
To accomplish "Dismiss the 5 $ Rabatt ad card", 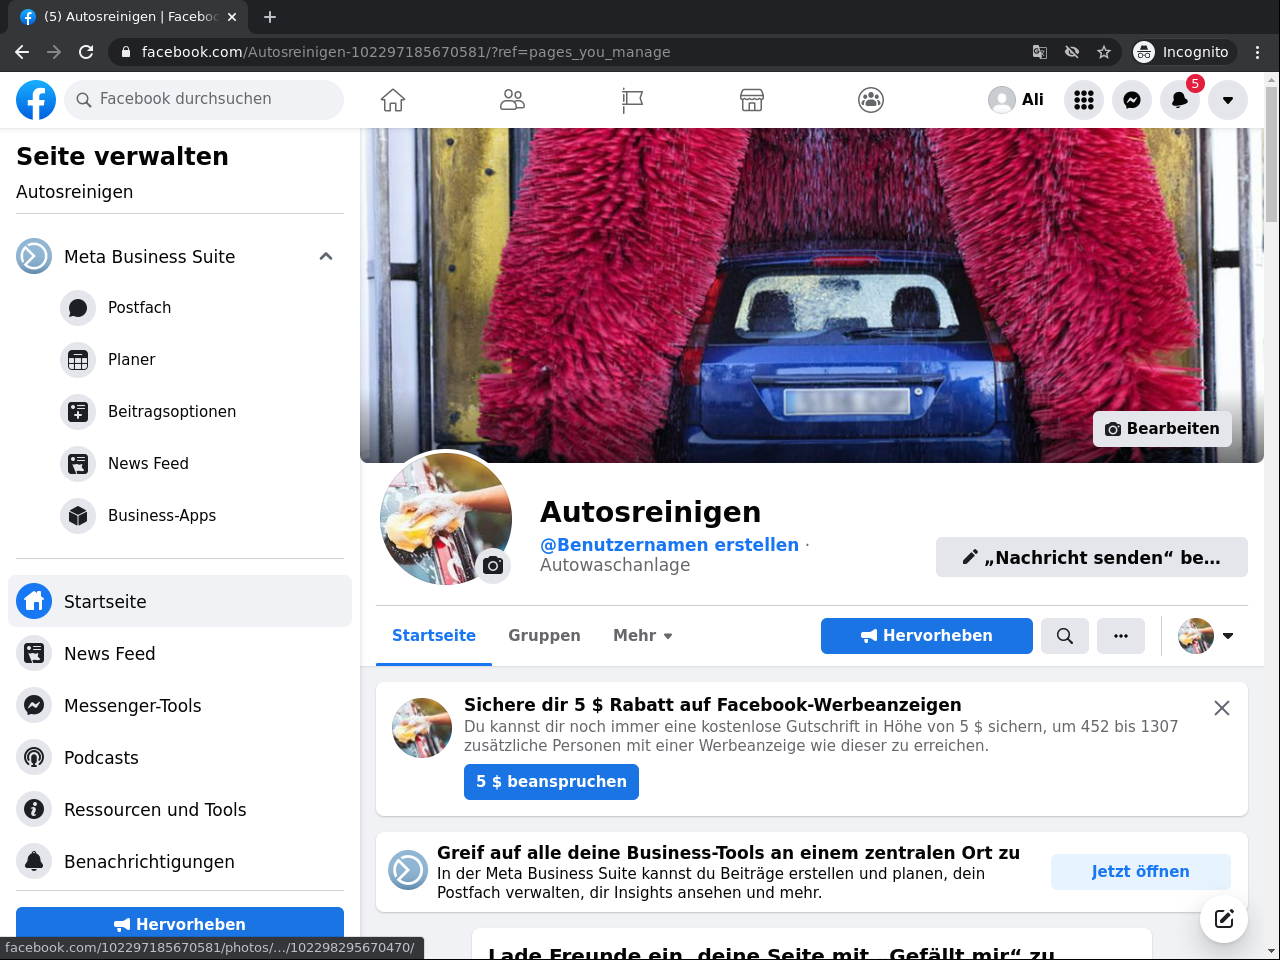I will [x=1222, y=708].
